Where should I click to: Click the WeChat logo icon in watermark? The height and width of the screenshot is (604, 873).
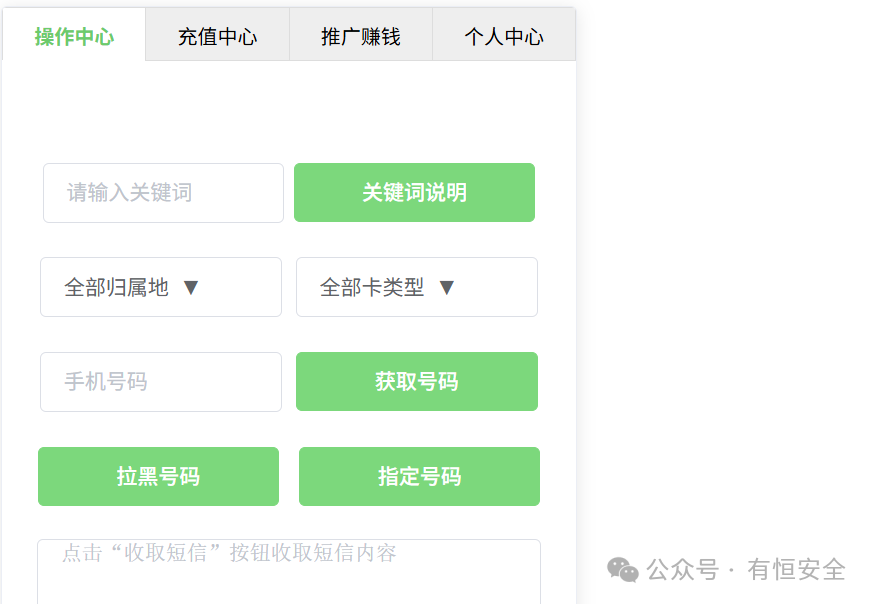[622, 569]
